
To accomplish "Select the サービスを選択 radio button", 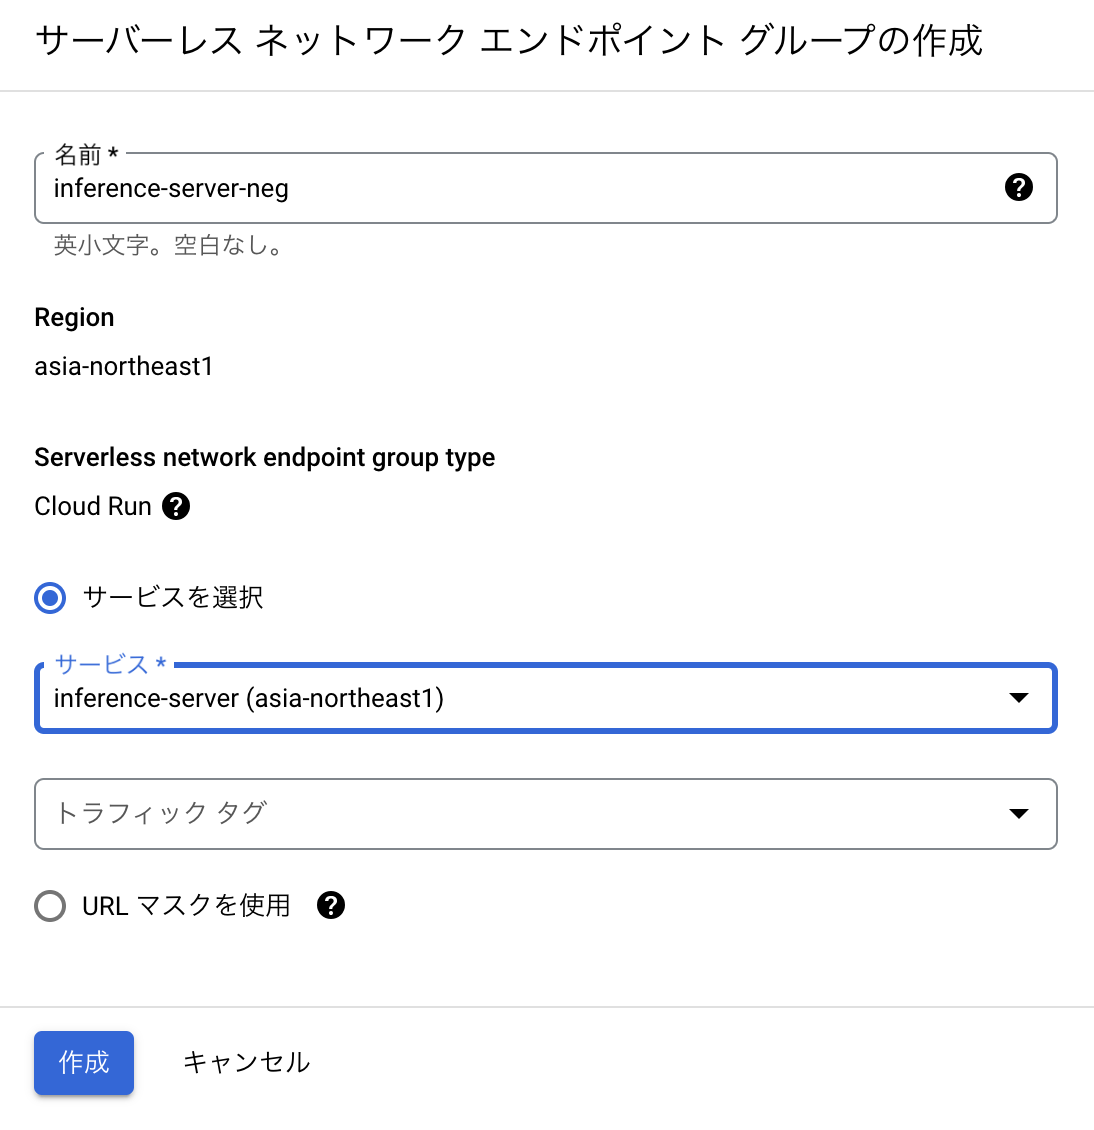I will [50, 597].
